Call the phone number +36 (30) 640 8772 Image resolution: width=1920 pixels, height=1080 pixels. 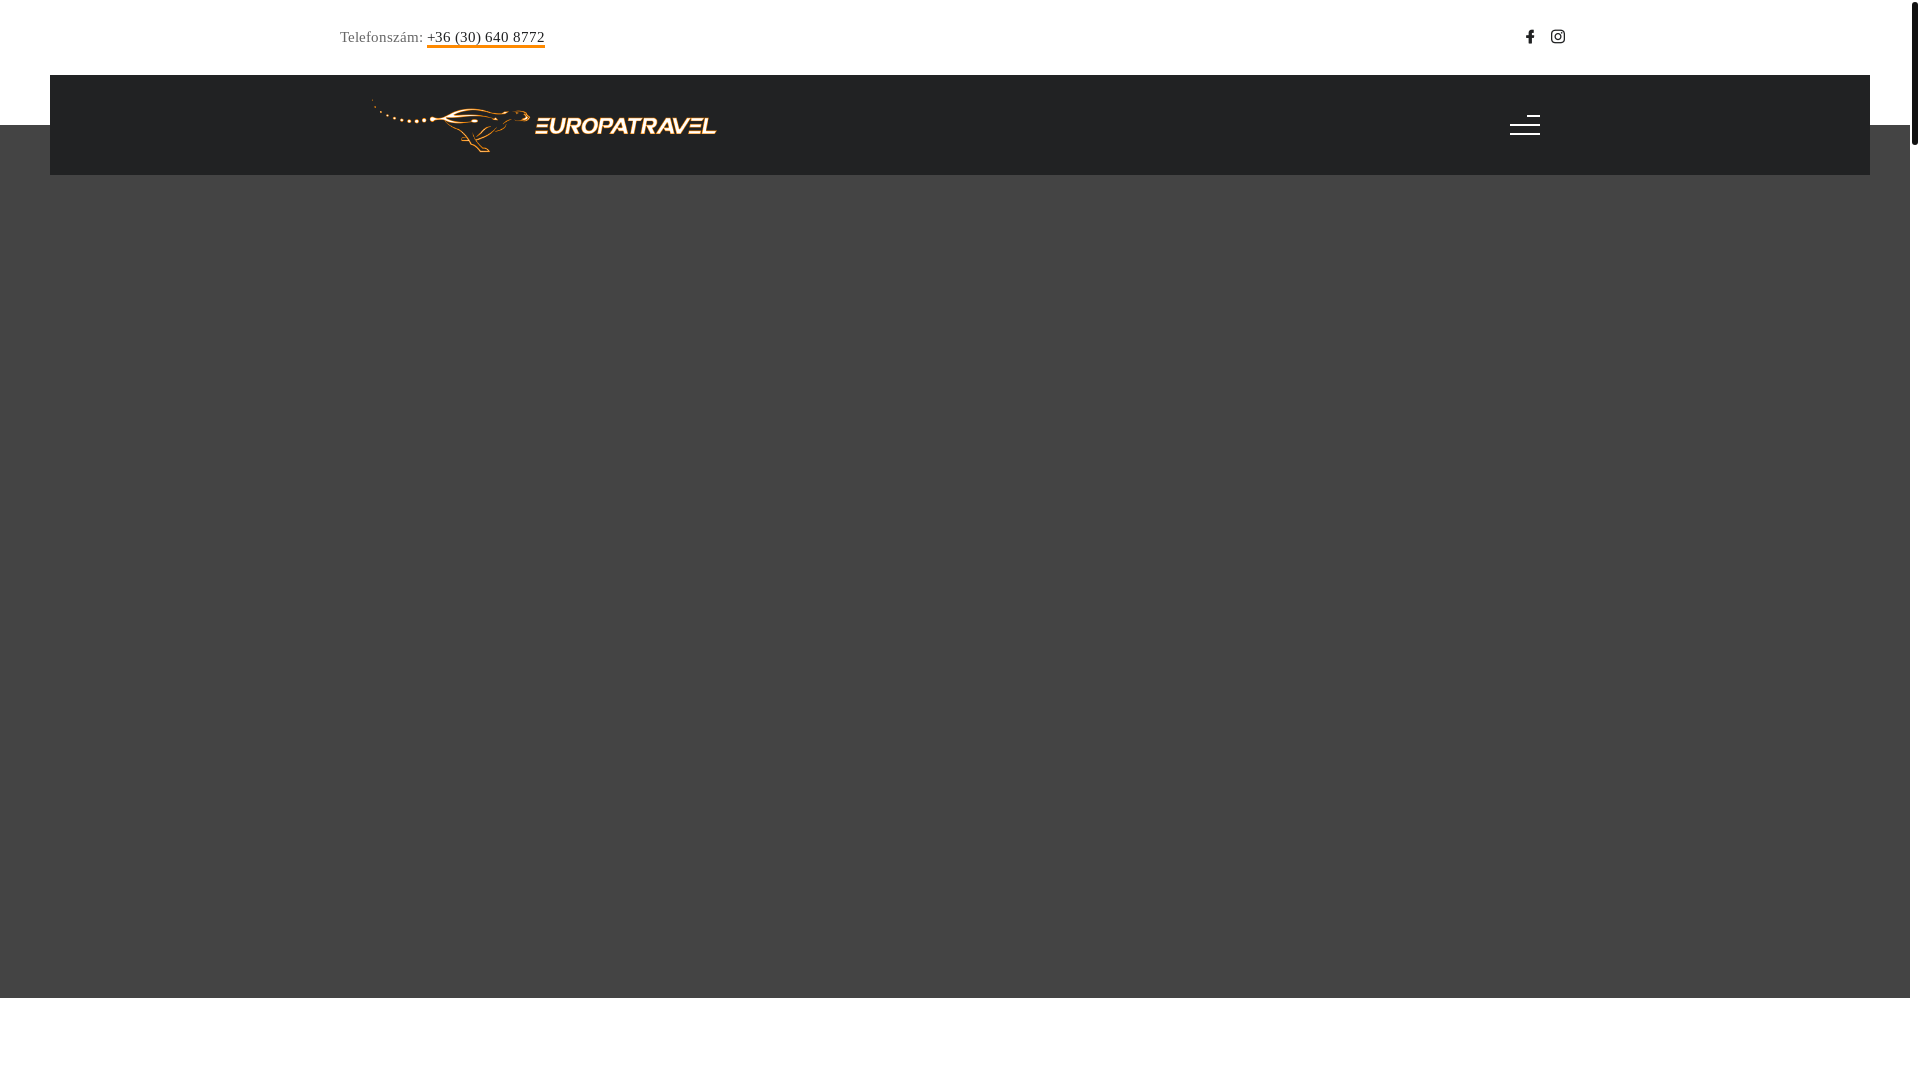click(486, 37)
